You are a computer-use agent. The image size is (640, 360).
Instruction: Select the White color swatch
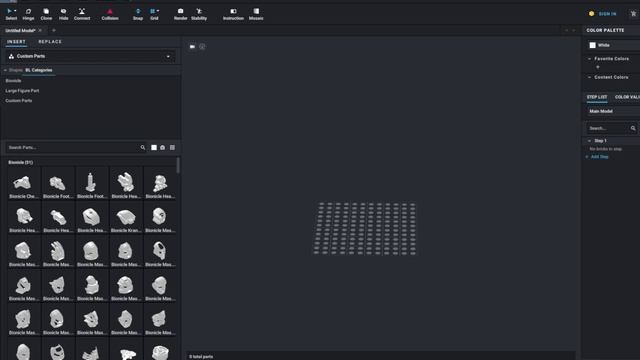click(593, 45)
